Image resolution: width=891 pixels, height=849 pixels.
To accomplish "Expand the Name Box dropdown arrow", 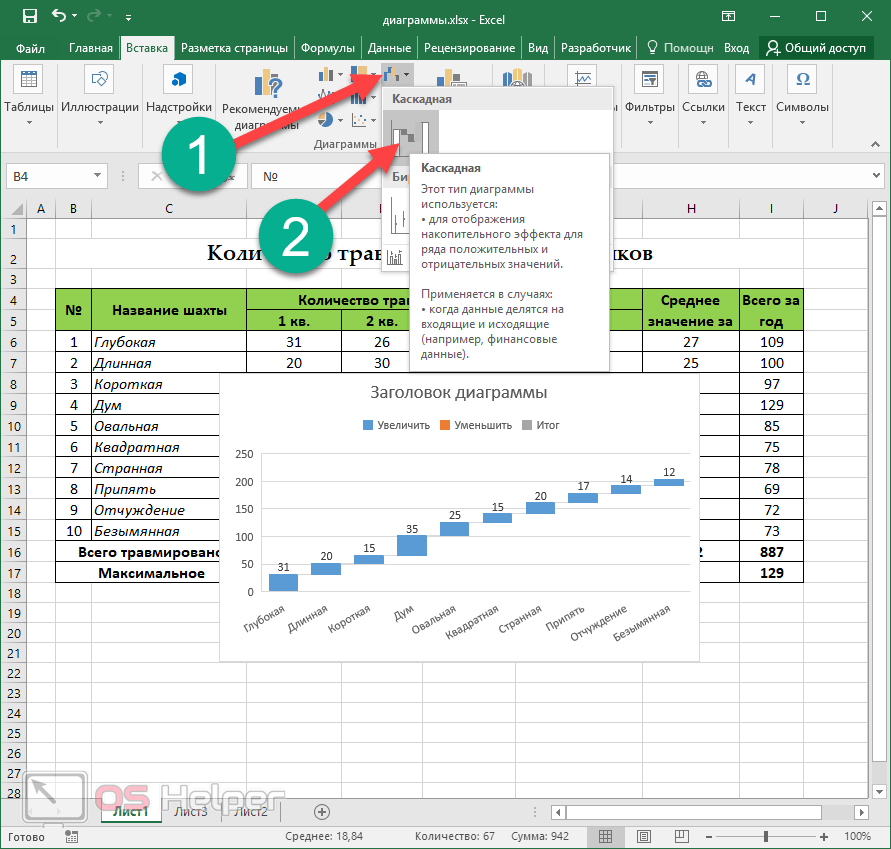I will (97, 176).
